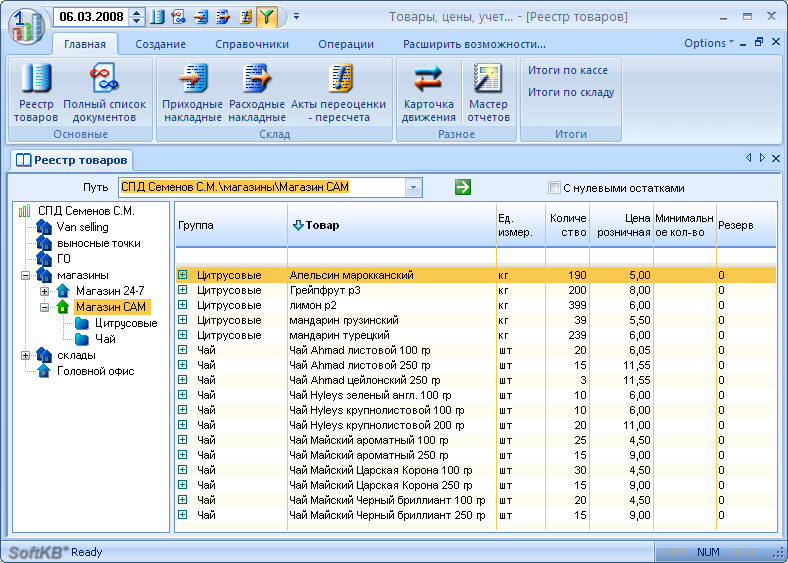This screenshot has height=563, width=788.
Task: Expand the склады tree node
Action: (x=26, y=355)
